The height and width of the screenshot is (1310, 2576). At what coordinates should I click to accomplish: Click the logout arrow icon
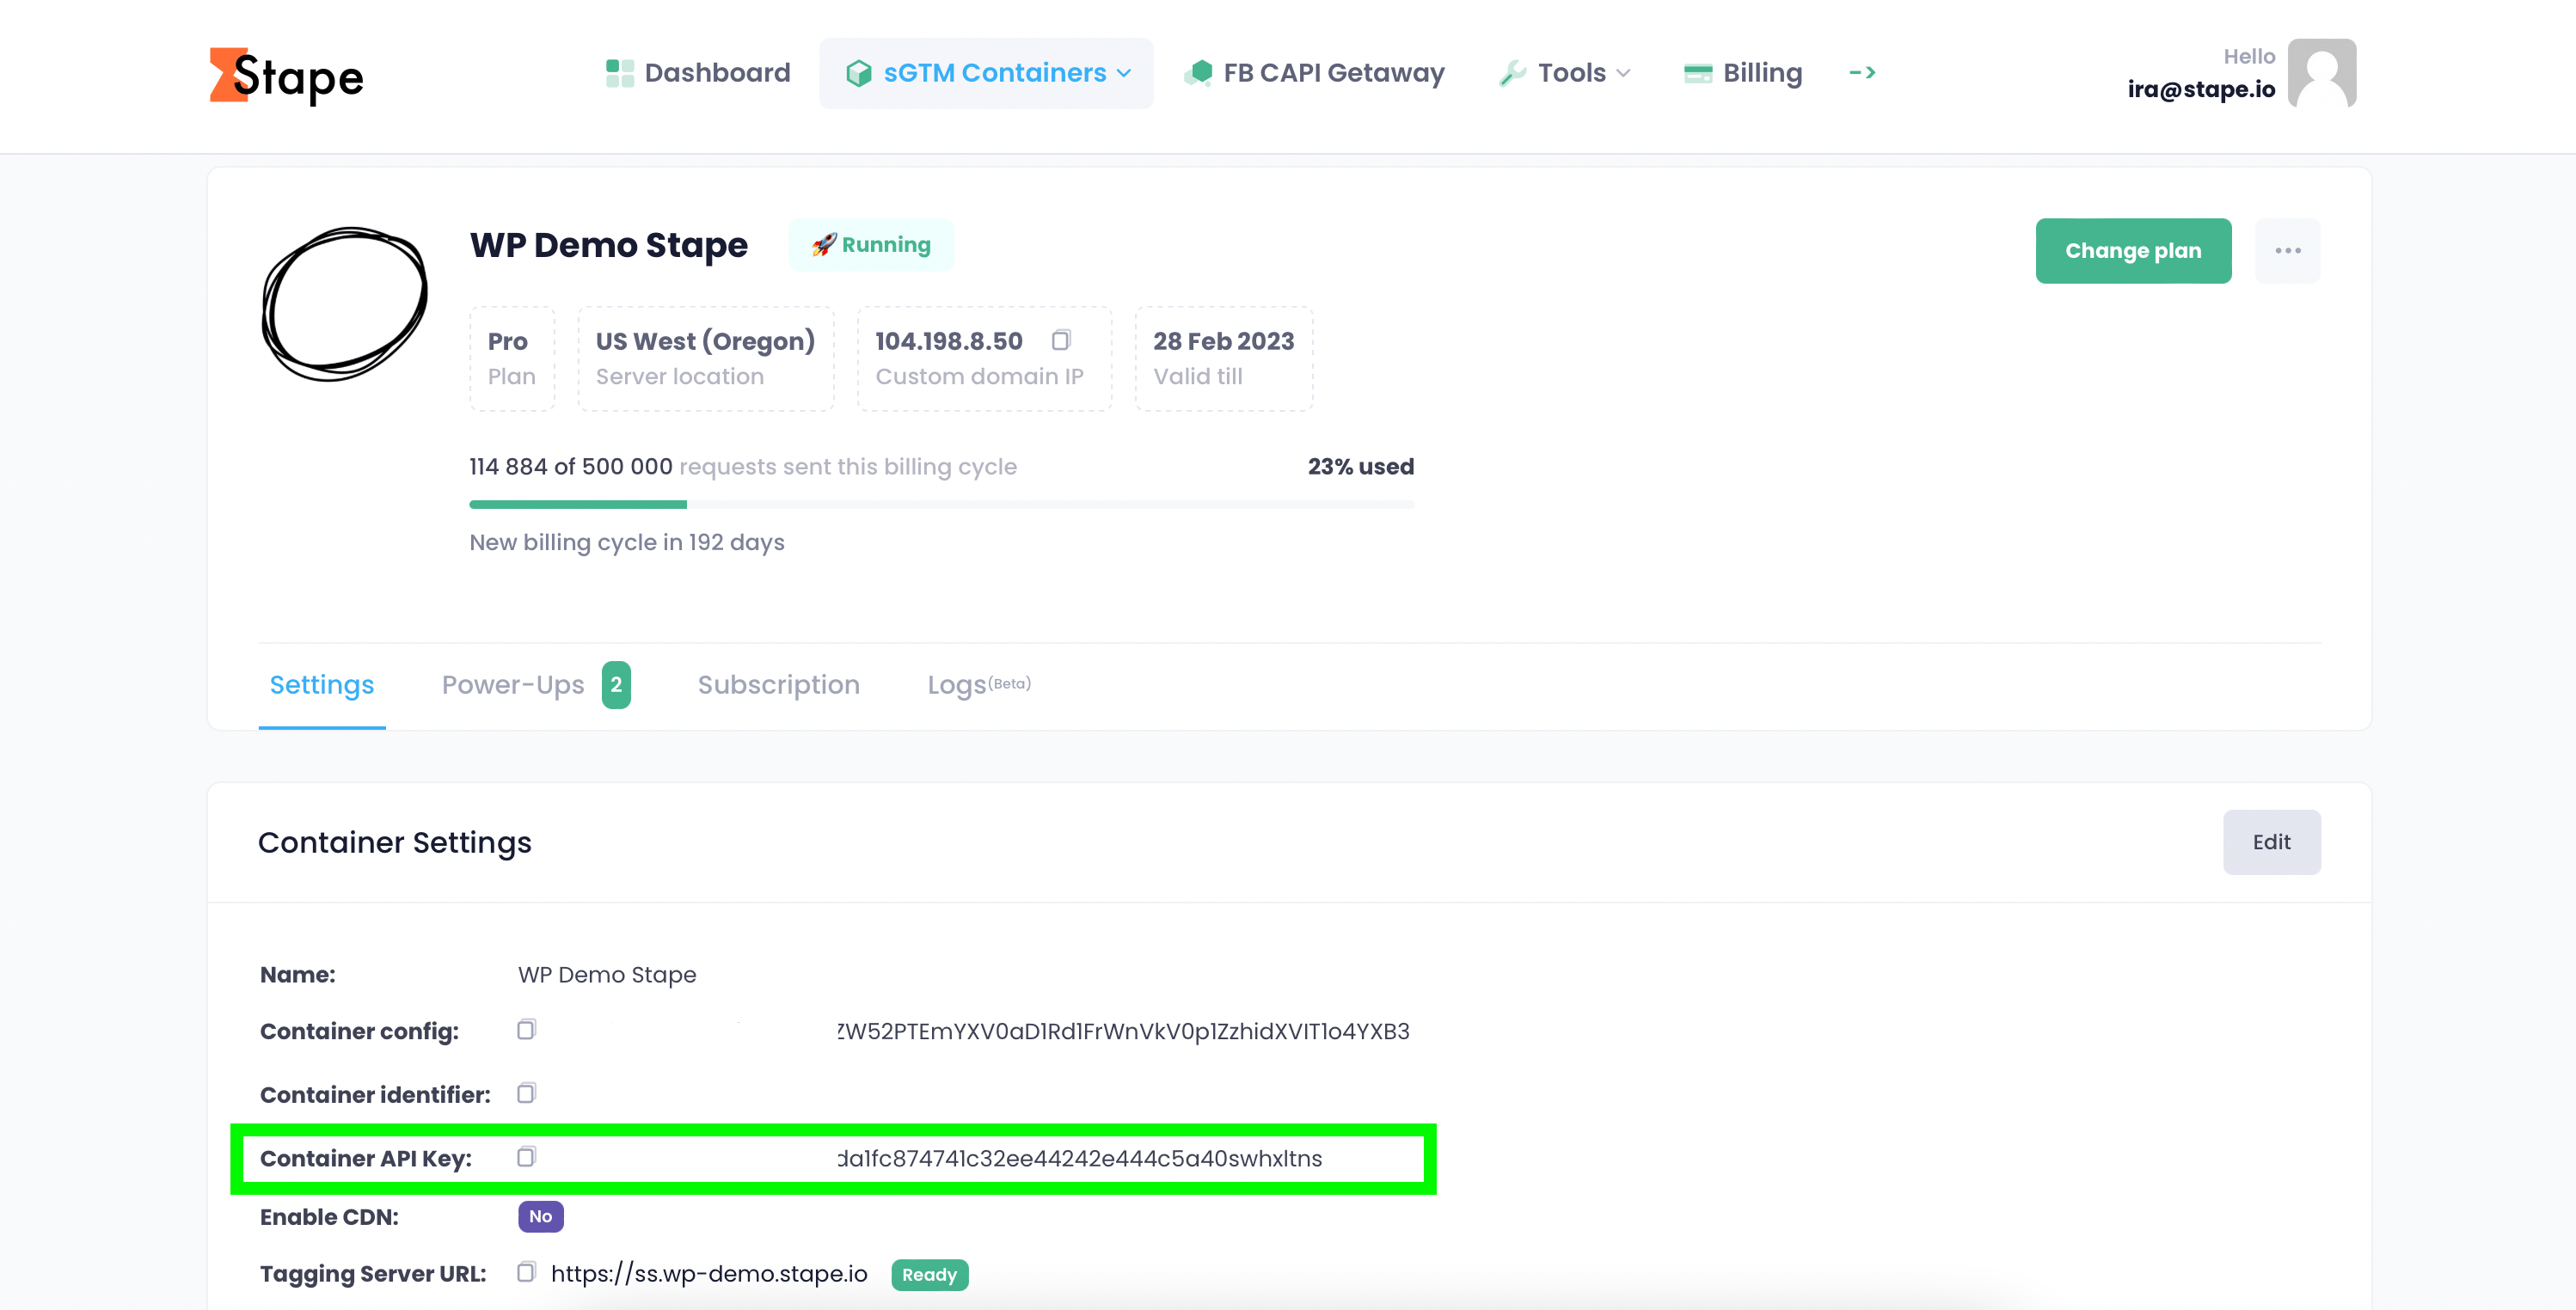(1862, 73)
